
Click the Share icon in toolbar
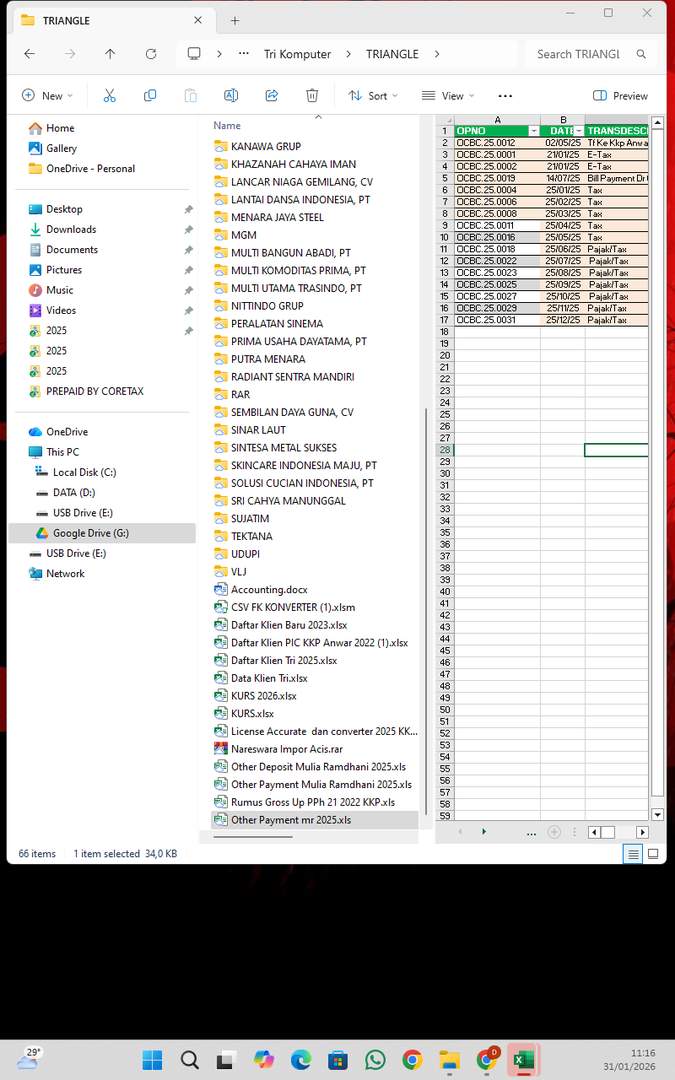271,96
